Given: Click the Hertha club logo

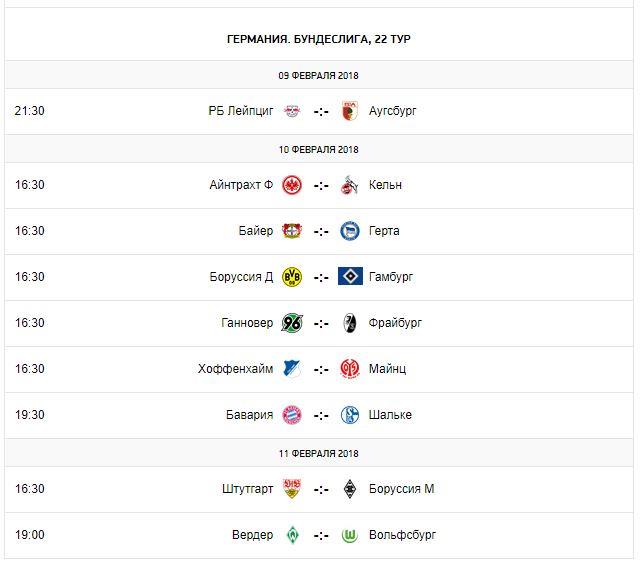Looking at the screenshot, I should pos(349,231).
